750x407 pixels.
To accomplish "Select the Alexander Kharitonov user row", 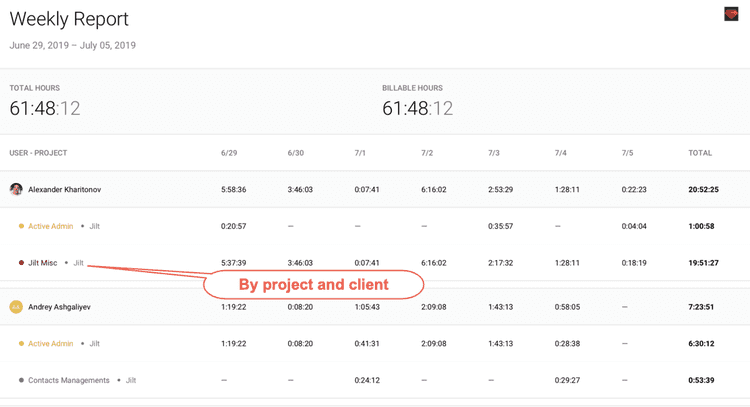I will click(x=64, y=189).
